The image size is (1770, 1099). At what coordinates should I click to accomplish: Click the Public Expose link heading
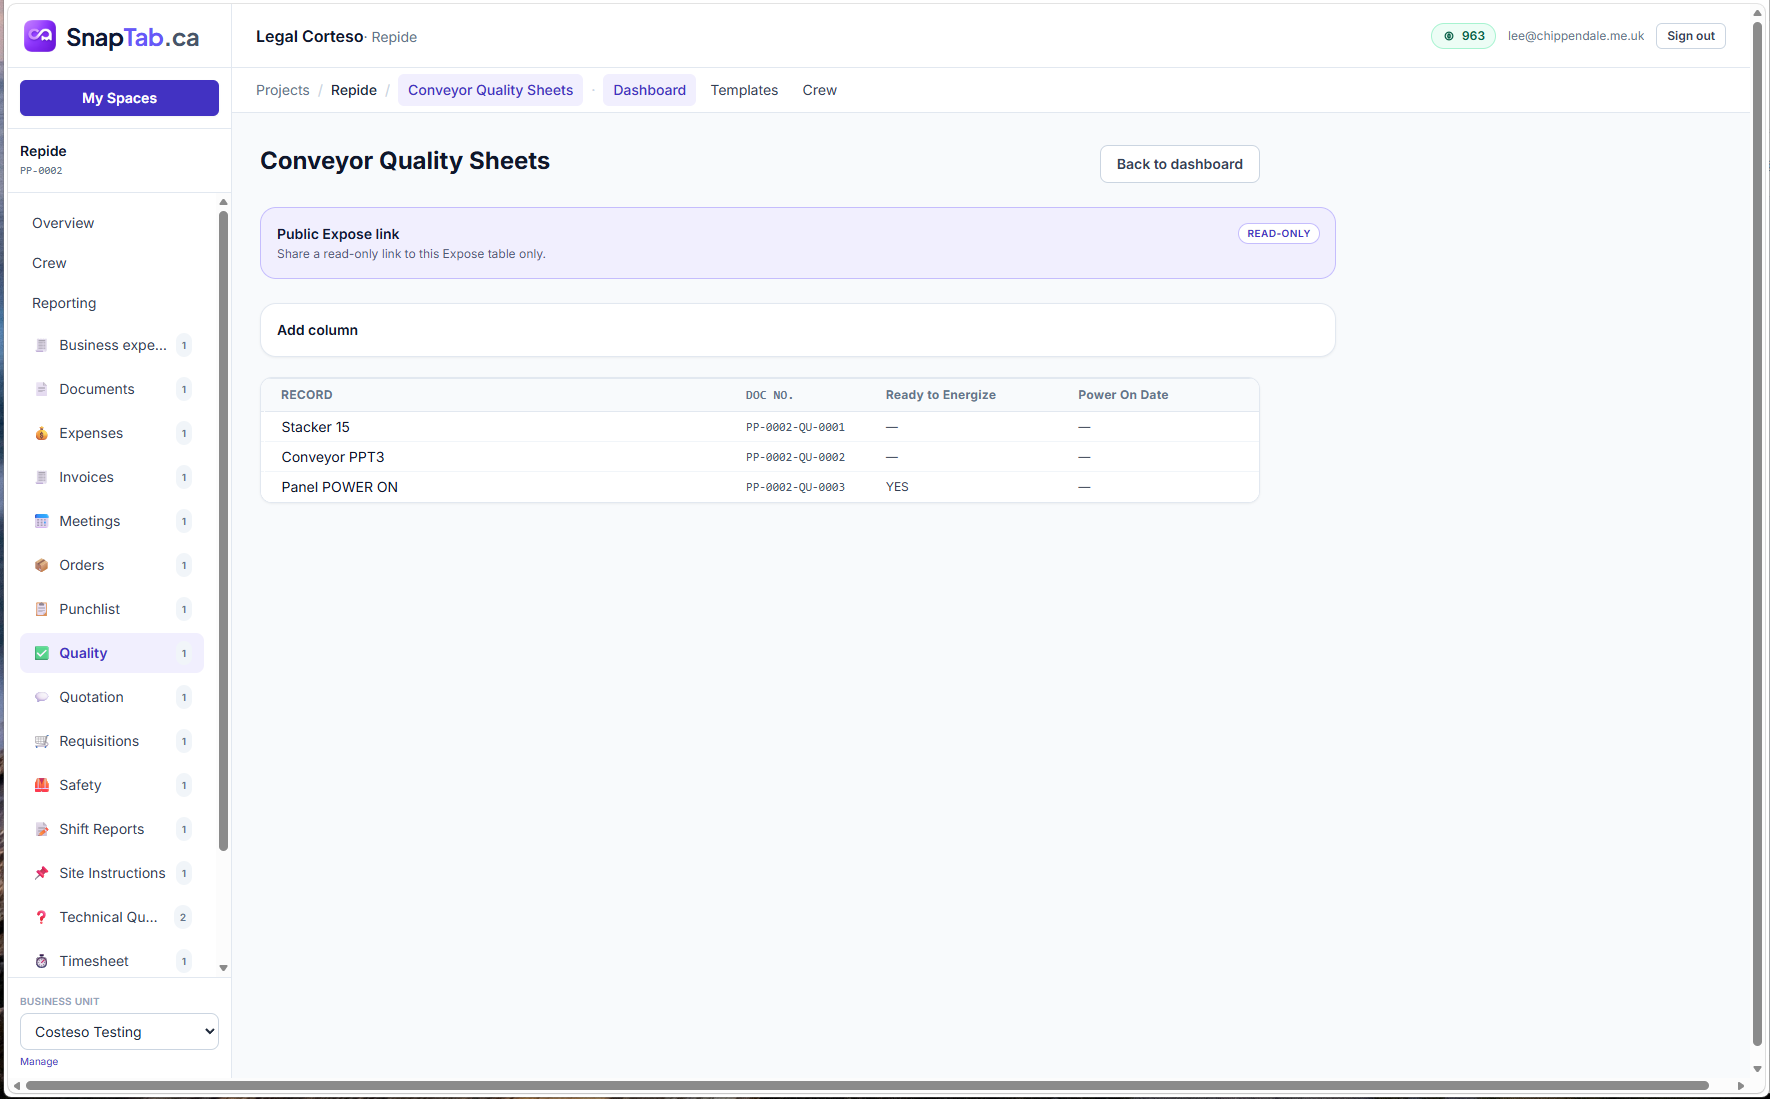tap(338, 234)
